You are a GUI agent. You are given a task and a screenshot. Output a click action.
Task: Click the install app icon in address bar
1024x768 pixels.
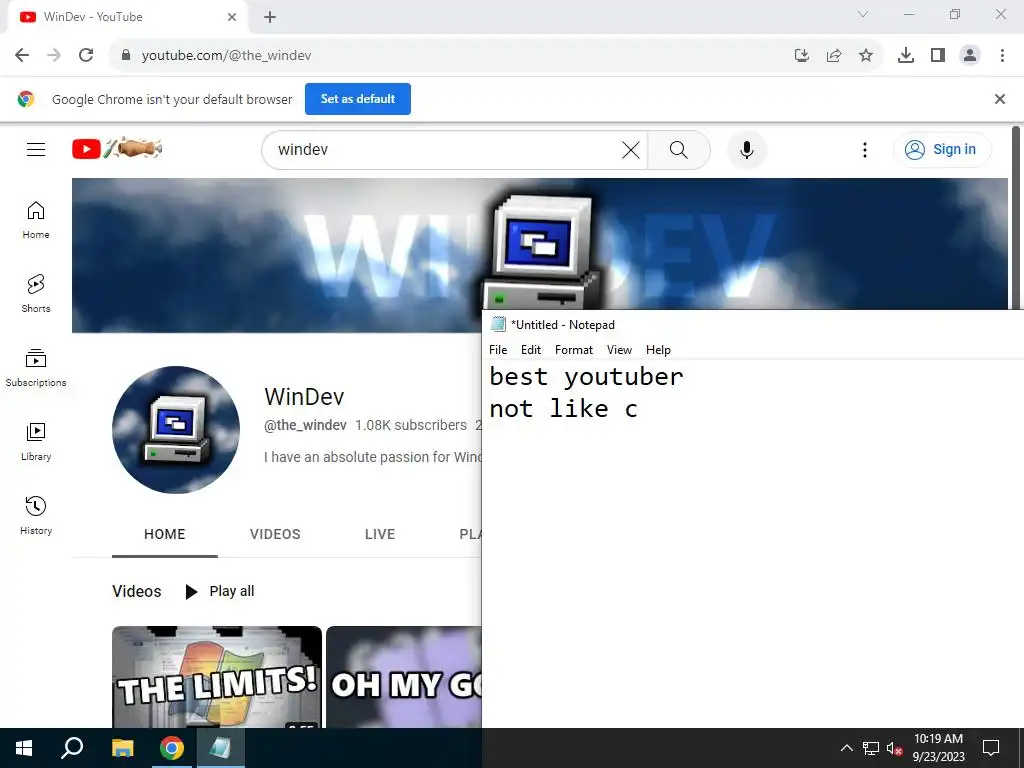point(802,56)
